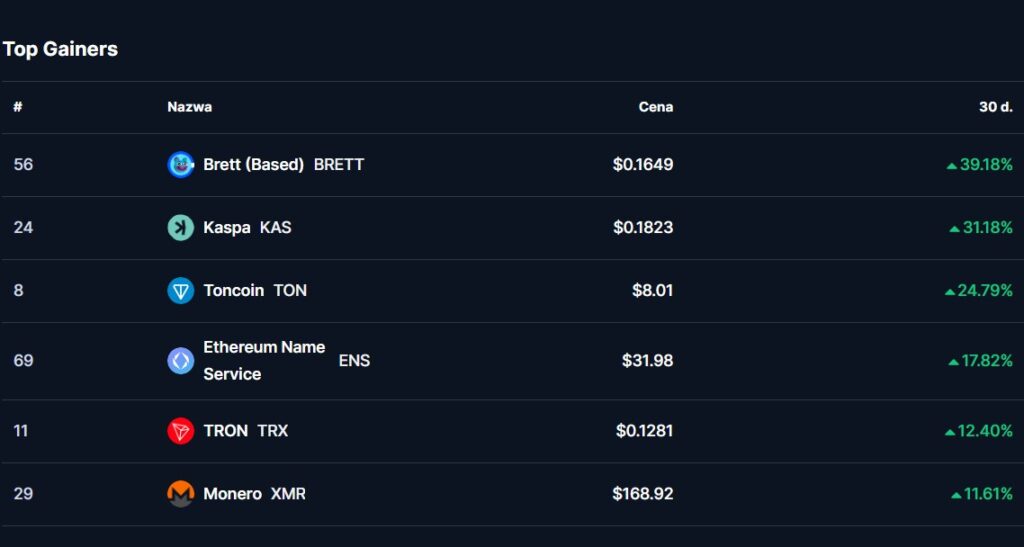Click the Kaspa coin logo
The width and height of the screenshot is (1024, 547).
tap(180, 227)
